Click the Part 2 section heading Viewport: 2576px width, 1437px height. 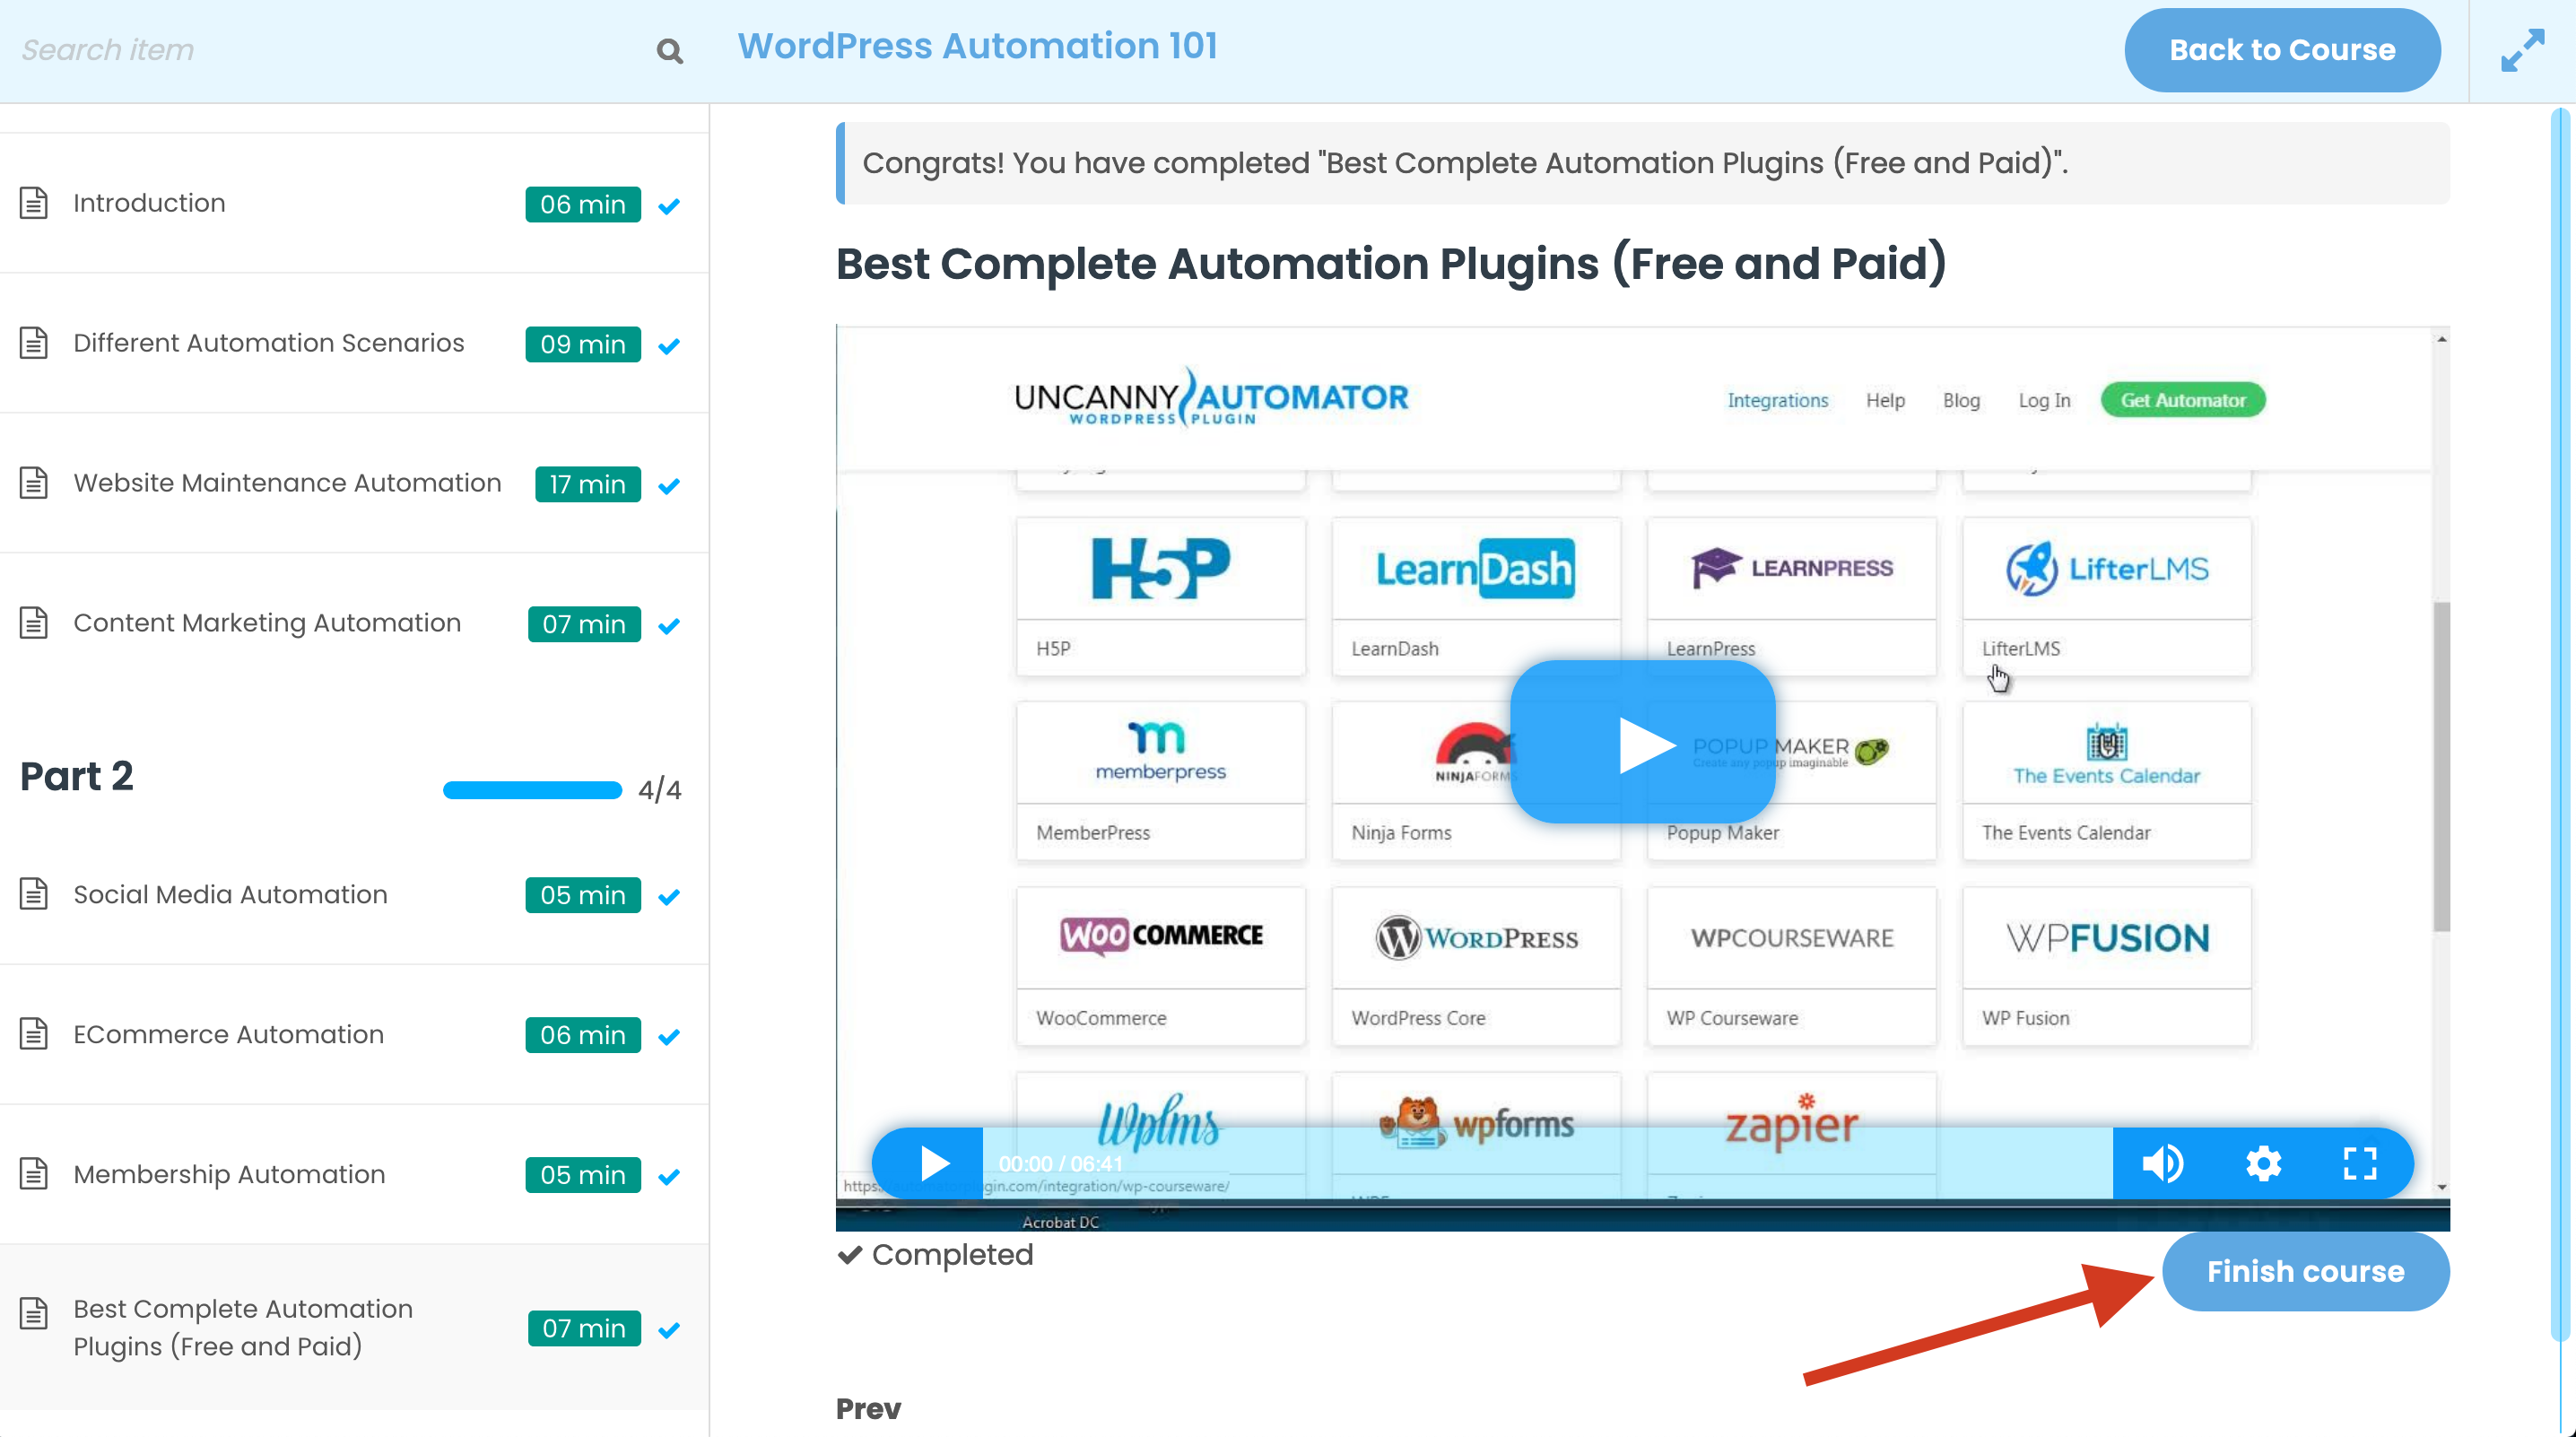click(x=76, y=776)
